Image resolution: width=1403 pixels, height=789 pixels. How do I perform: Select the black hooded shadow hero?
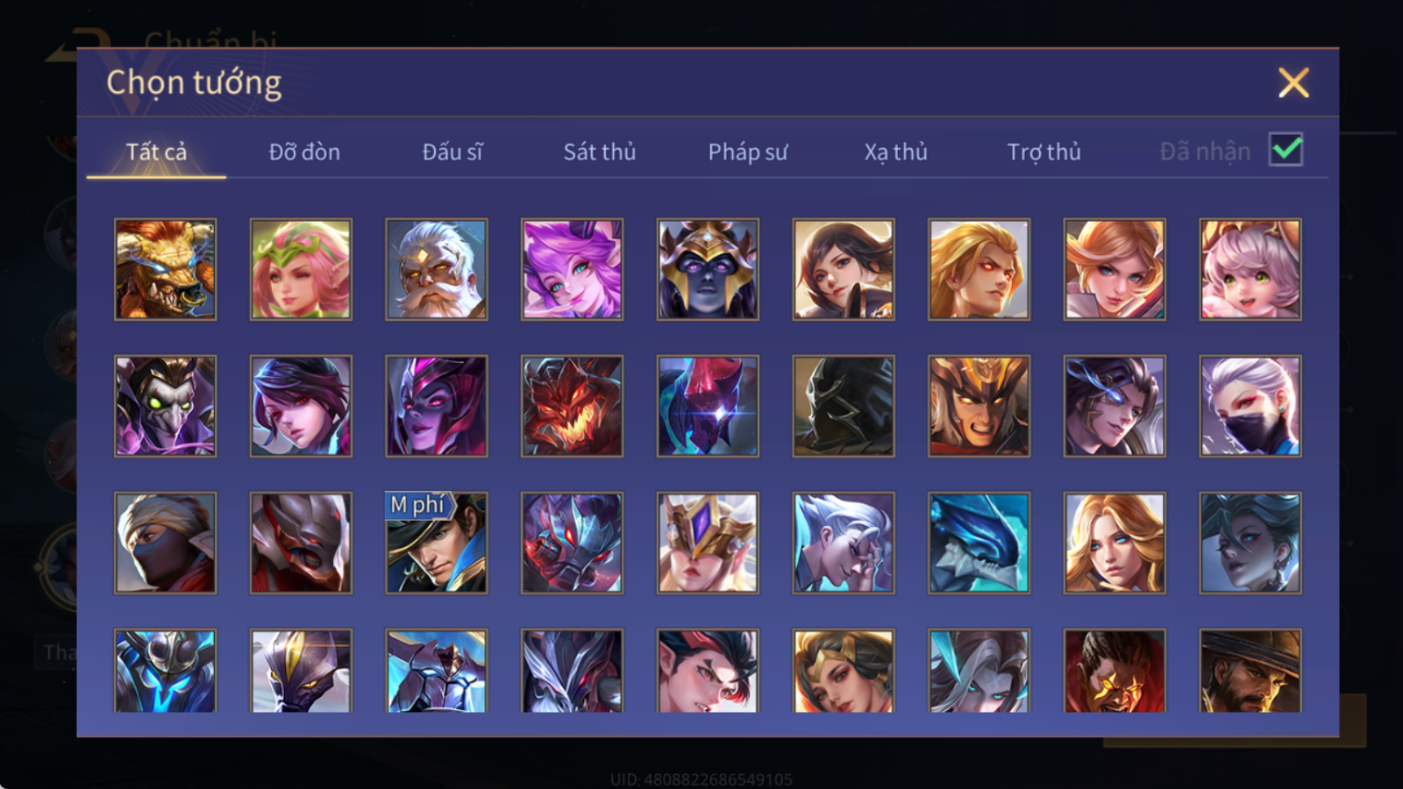(843, 406)
